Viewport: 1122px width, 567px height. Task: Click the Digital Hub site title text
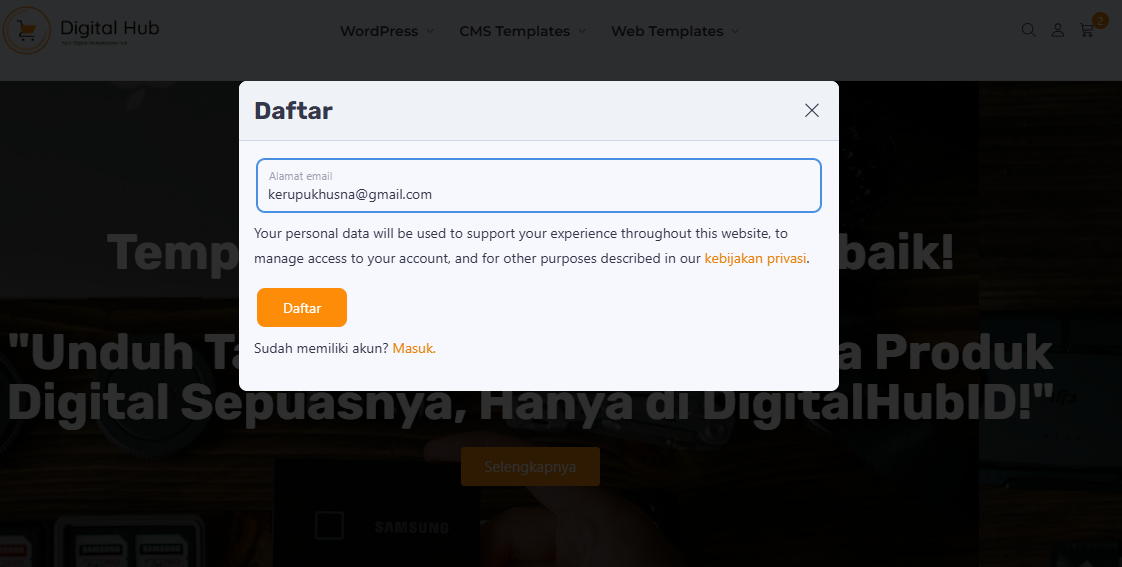coord(109,28)
